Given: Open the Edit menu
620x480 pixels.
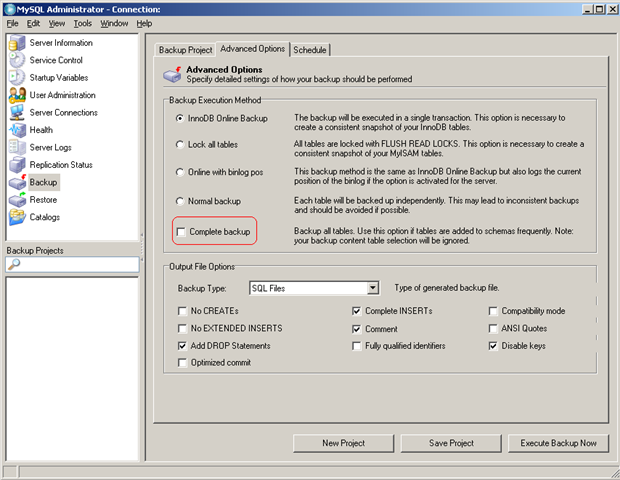Looking at the screenshot, I should (x=33, y=23).
